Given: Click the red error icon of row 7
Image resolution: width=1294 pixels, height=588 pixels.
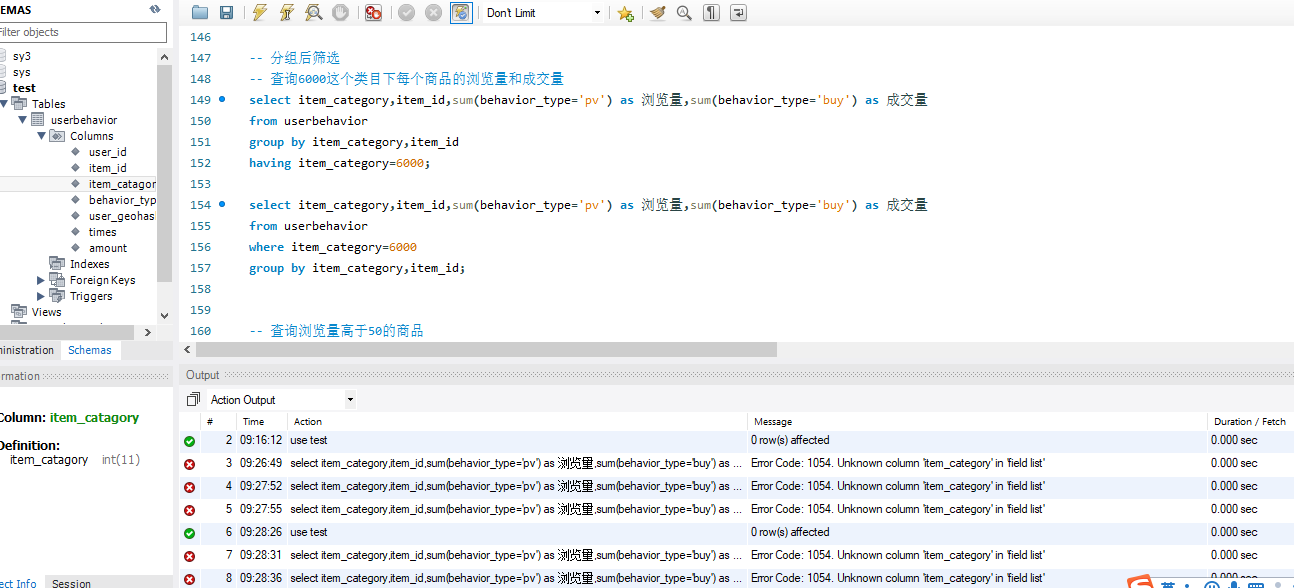Looking at the screenshot, I should [x=189, y=555].
